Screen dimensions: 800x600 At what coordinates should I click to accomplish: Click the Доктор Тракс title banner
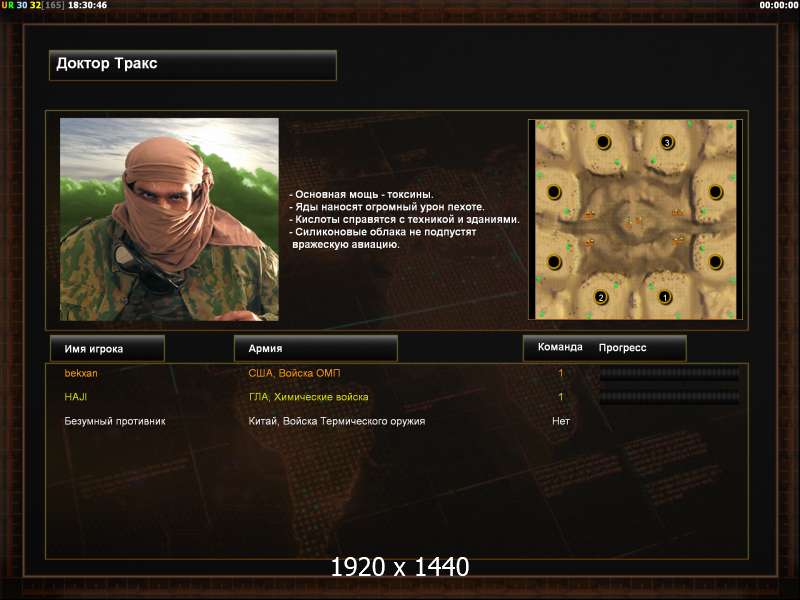tap(193, 65)
